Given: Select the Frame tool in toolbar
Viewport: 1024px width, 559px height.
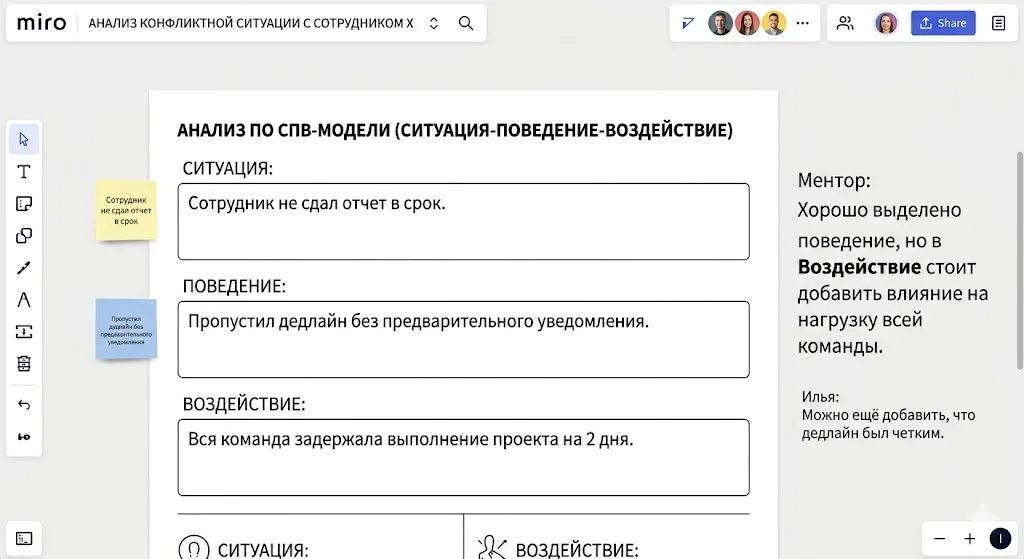Looking at the screenshot, I should coord(24,332).
